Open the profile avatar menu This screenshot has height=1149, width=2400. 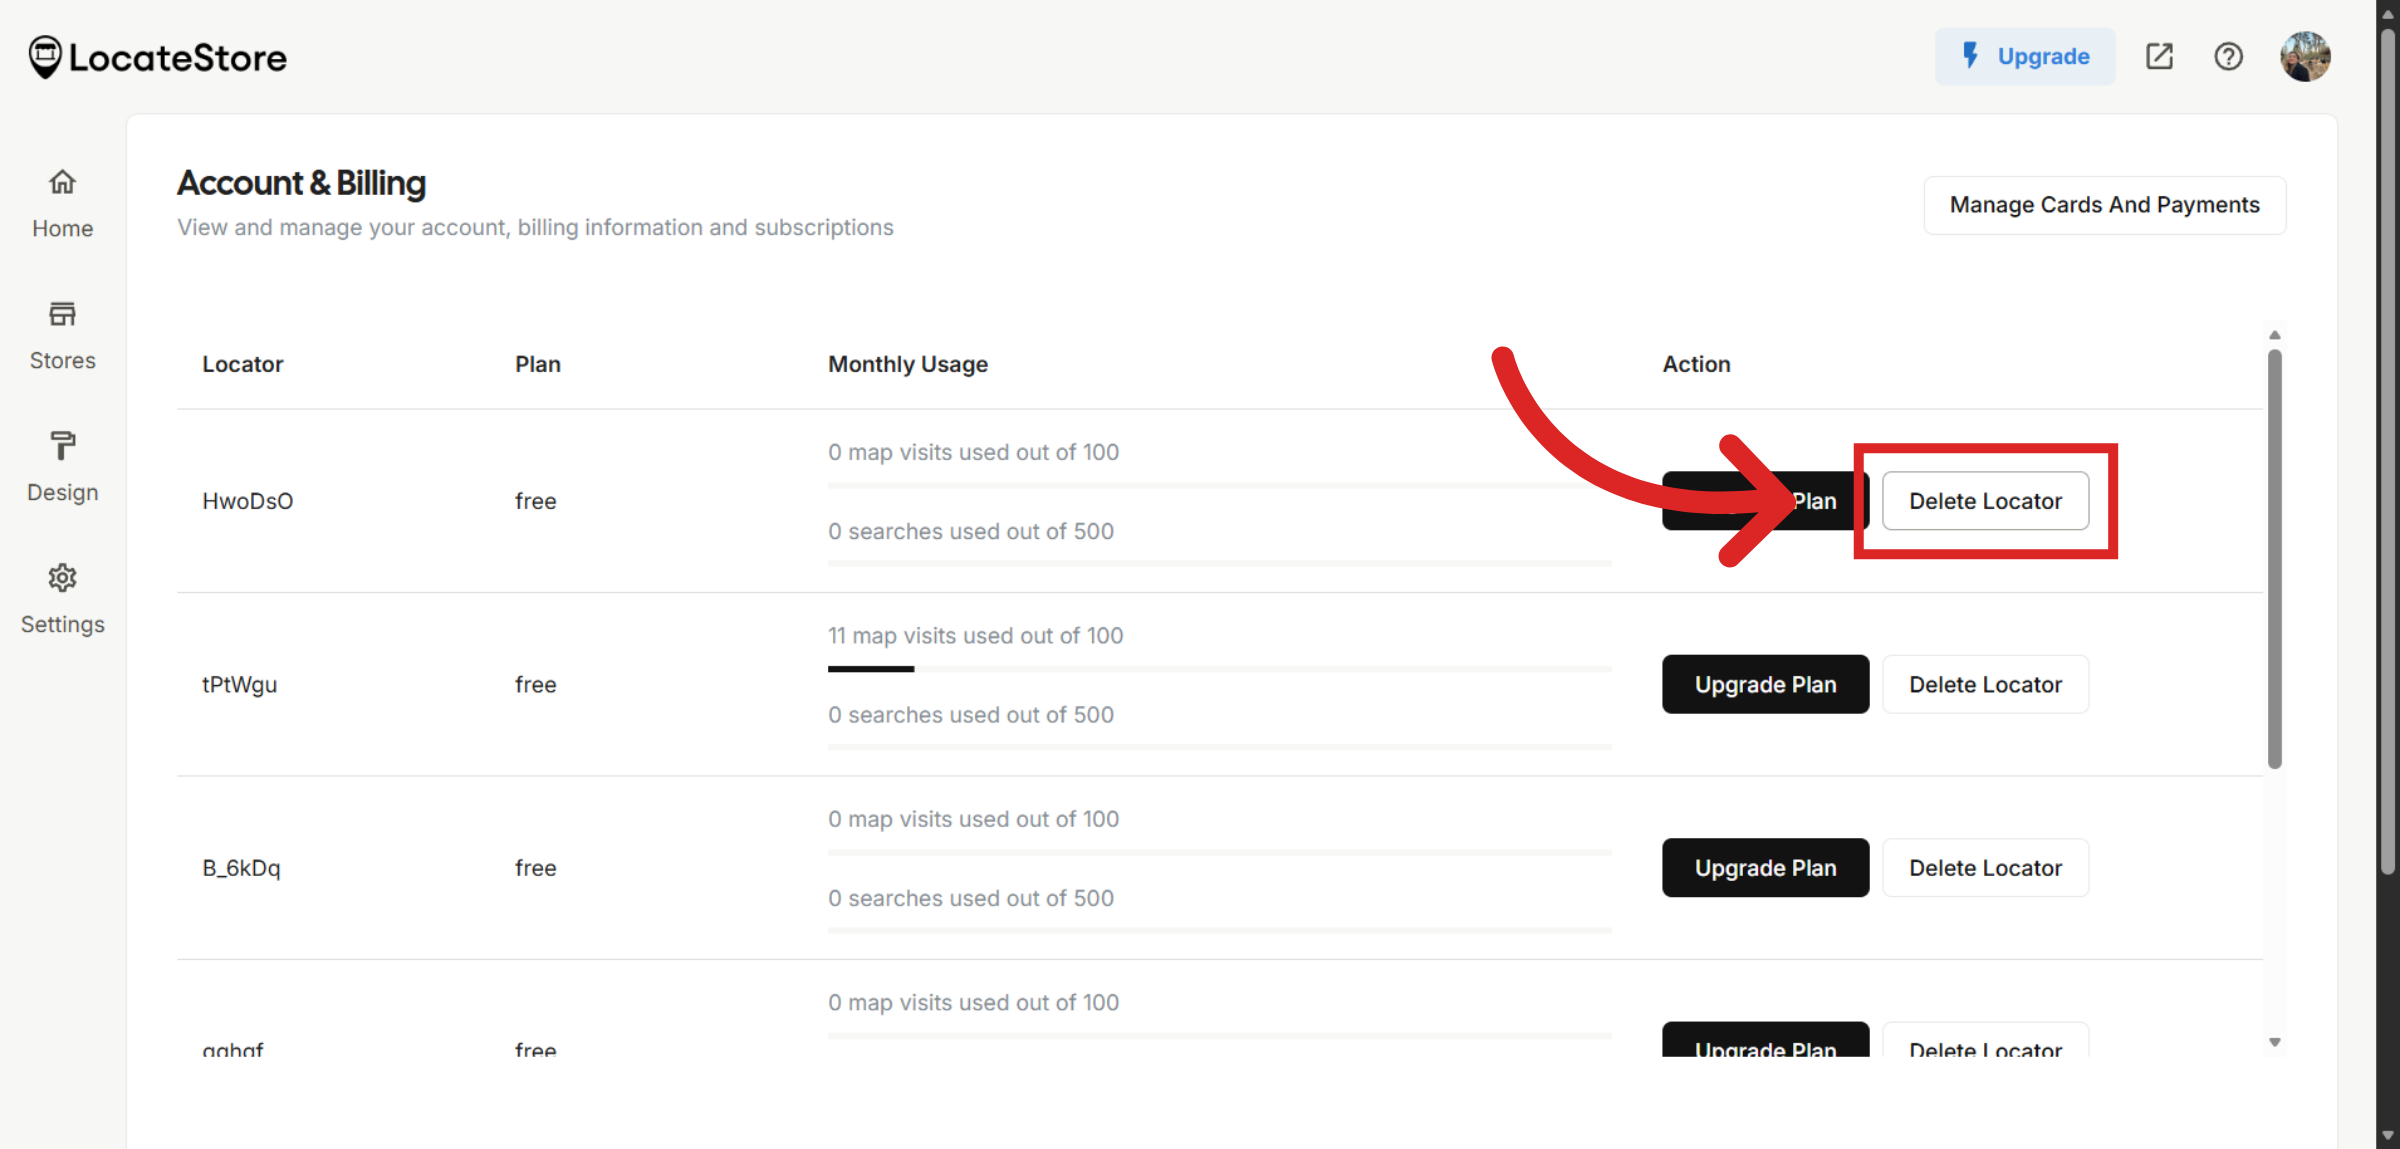point(2305,56)
